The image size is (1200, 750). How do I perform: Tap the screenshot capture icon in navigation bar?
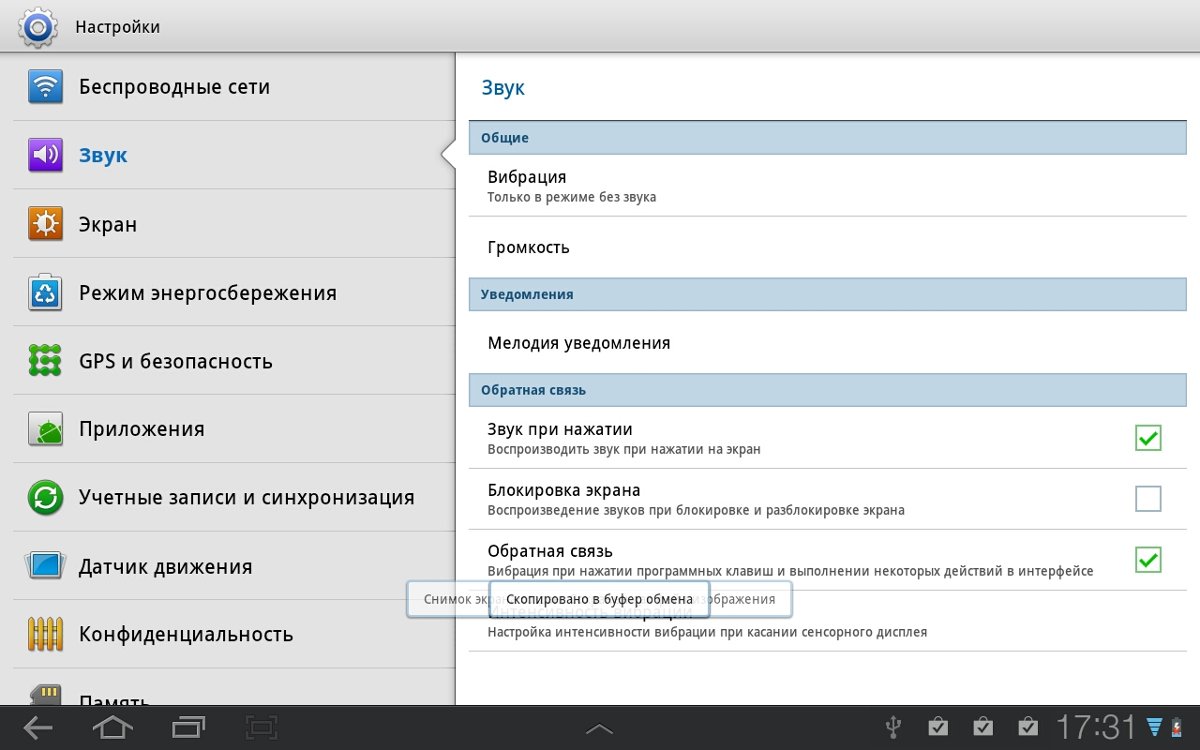point(261,727)
